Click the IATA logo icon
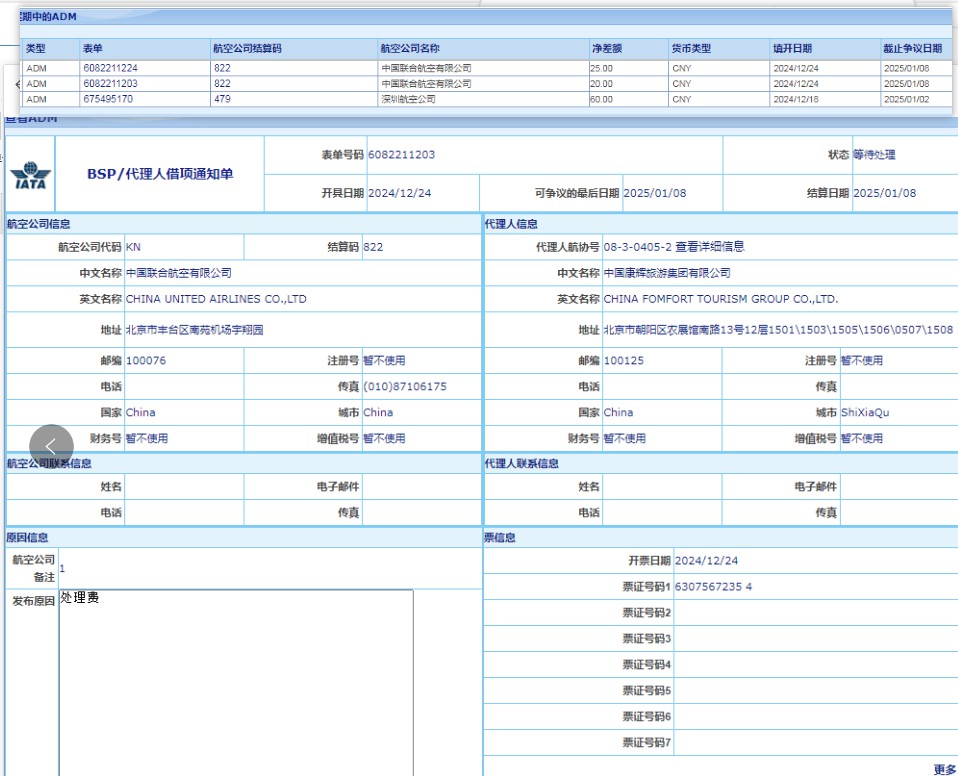The image size is (958, 776). (29, 176)
